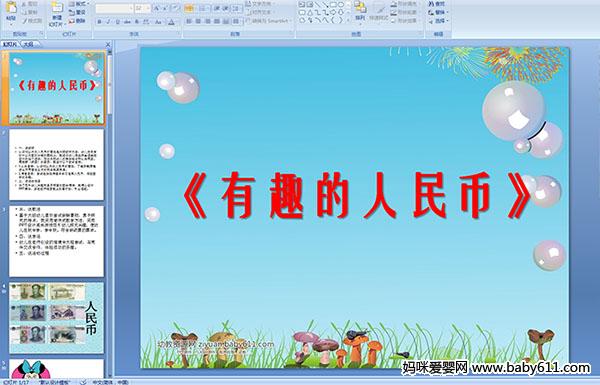Click the Replace button in the editing group
600x385 pixels.
438,12
